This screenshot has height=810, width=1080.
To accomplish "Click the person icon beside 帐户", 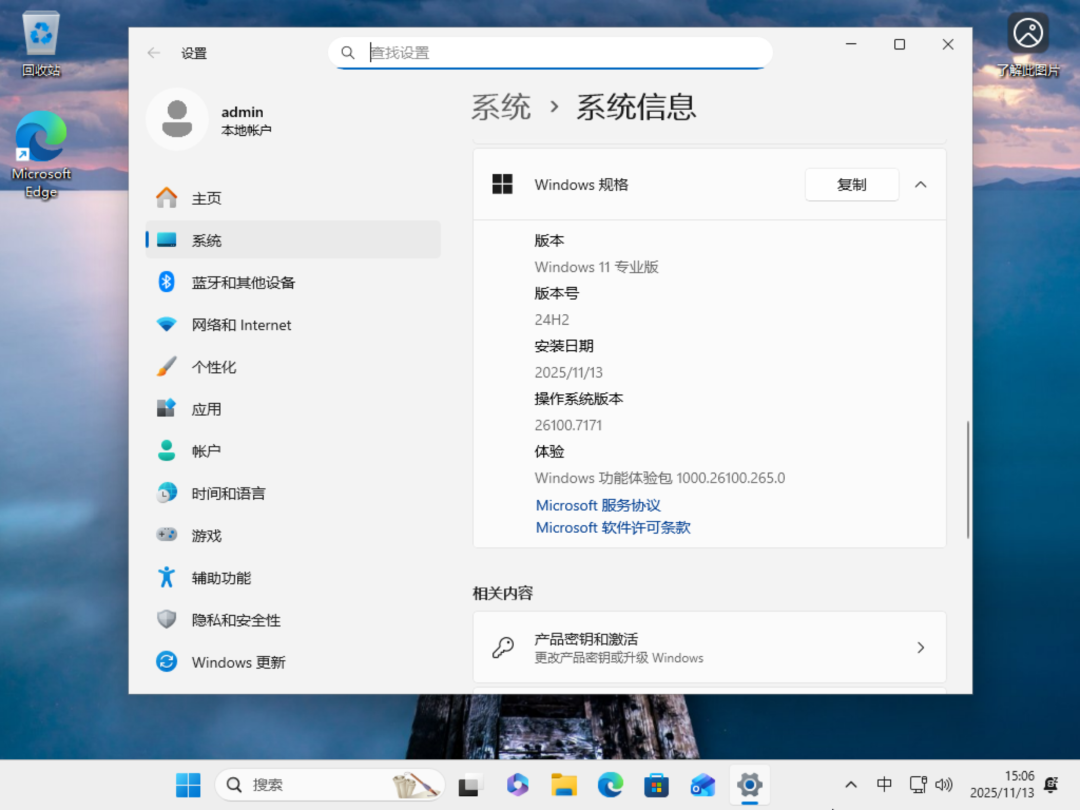I will click(x=167, y=450).
